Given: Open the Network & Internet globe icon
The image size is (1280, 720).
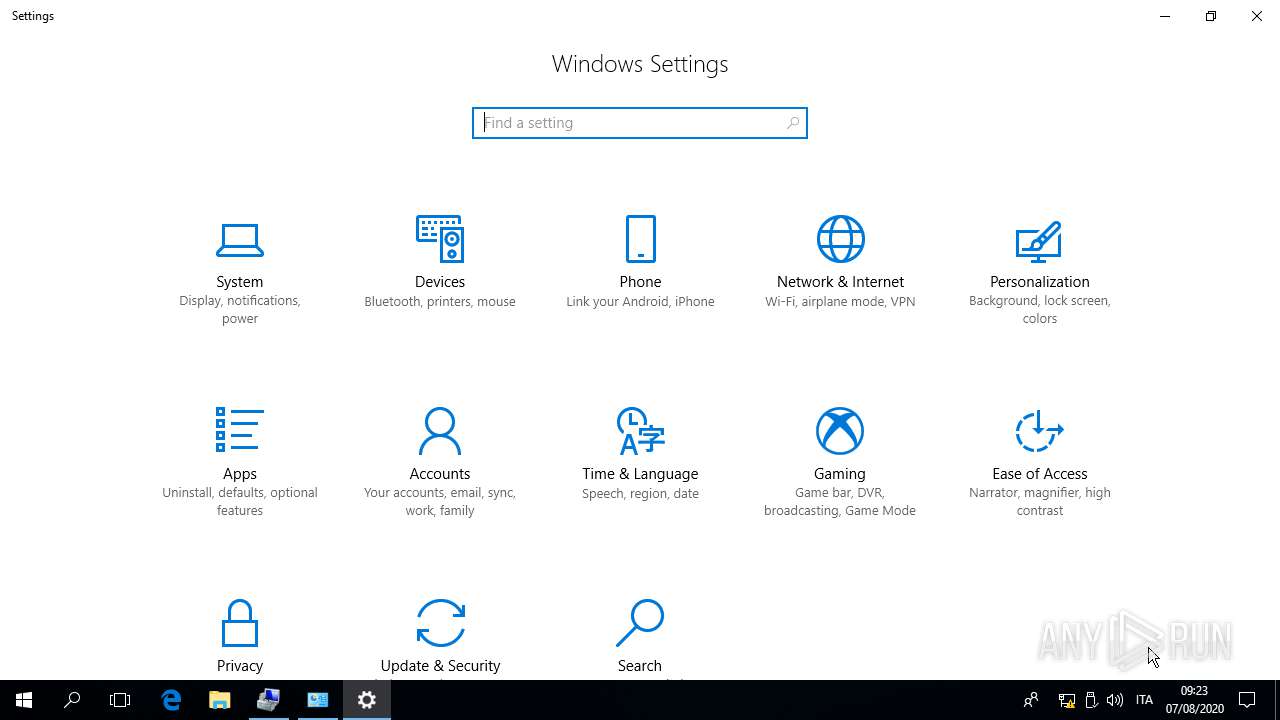Looking at the screenshot, I should click(x=840, y=239).
